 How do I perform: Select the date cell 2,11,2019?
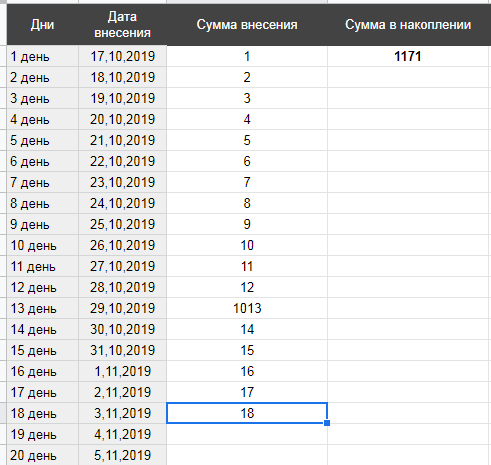[122, 392]
